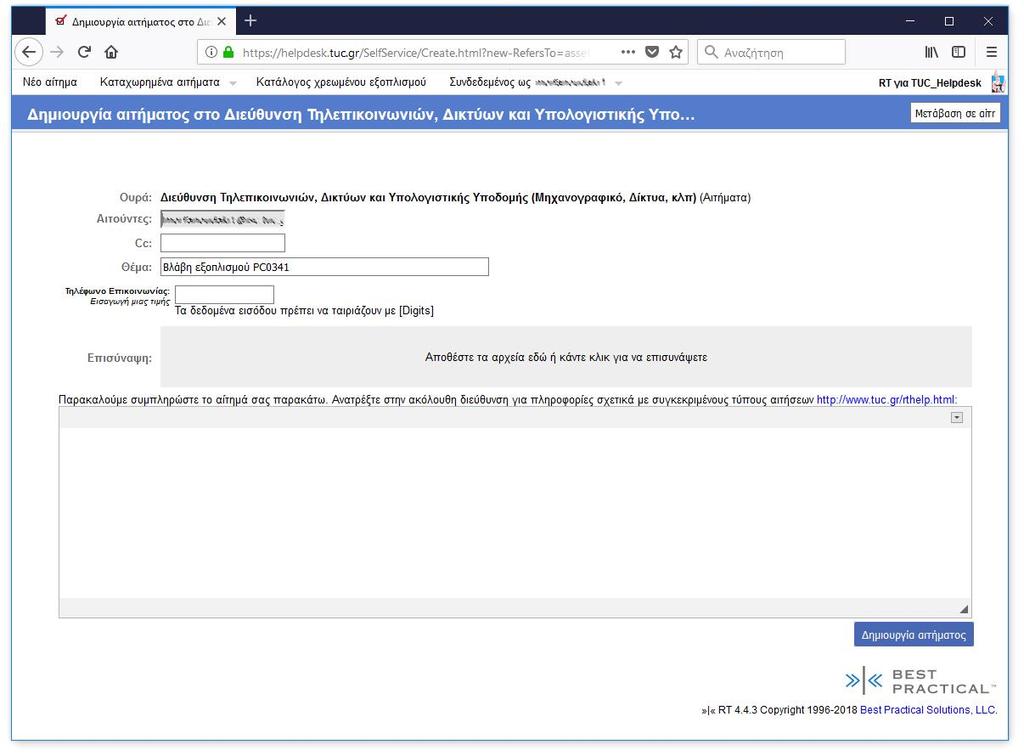Bookmark this page with star icon

pos(676,52)
